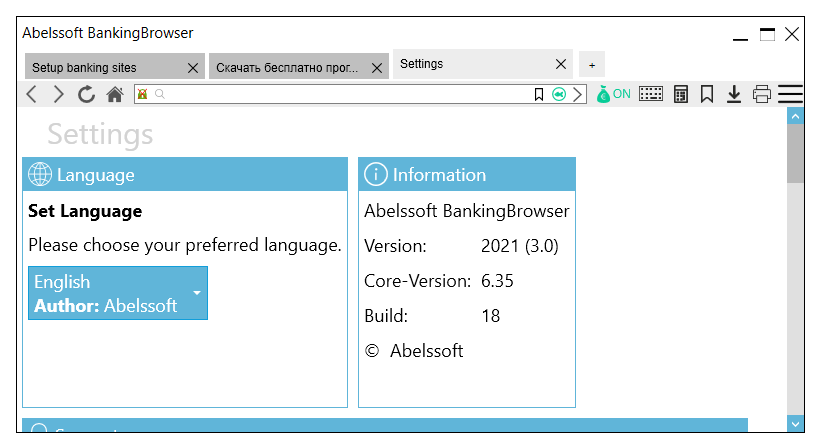Click the site security icon in address bar
This screenshot has height=448, width=816.
coord(142,94)
